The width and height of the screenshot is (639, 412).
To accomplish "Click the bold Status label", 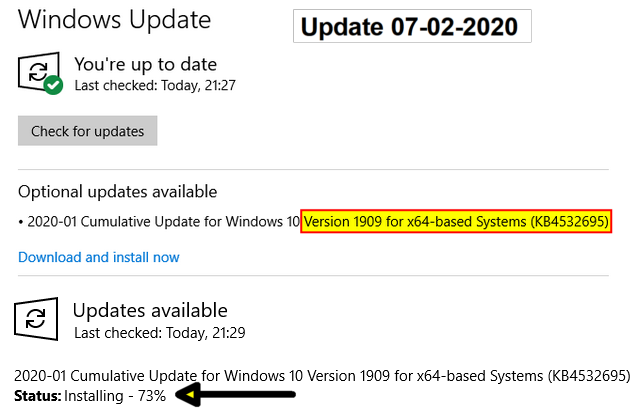I will 37,396.
